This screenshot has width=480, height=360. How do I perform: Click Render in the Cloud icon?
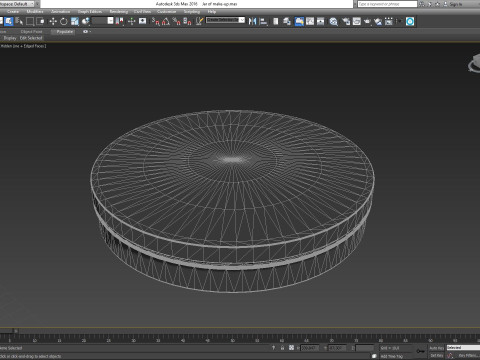pos(378,21)
